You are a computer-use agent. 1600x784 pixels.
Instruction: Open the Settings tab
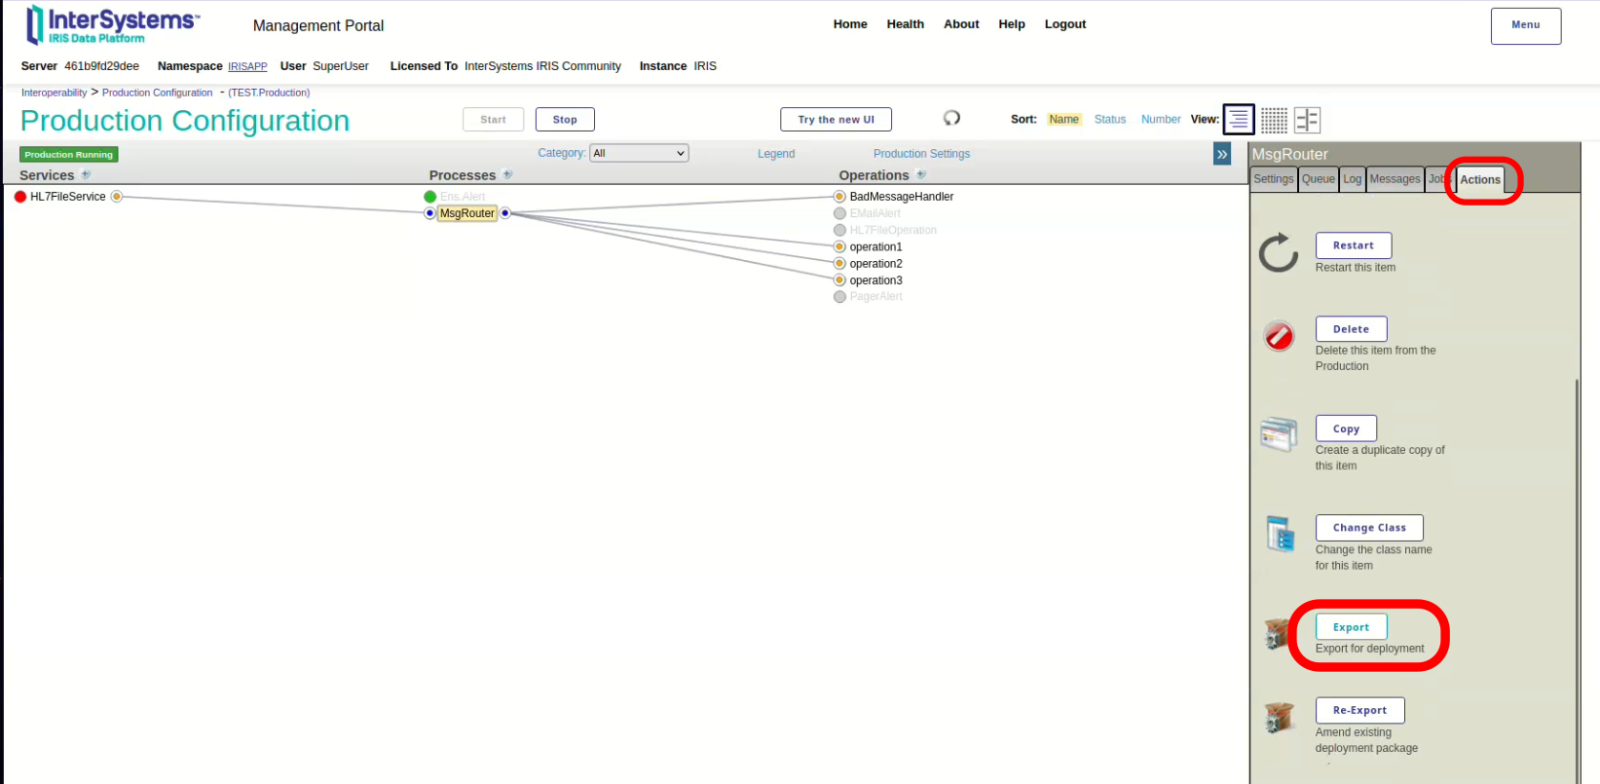[x=1273, y=179]
